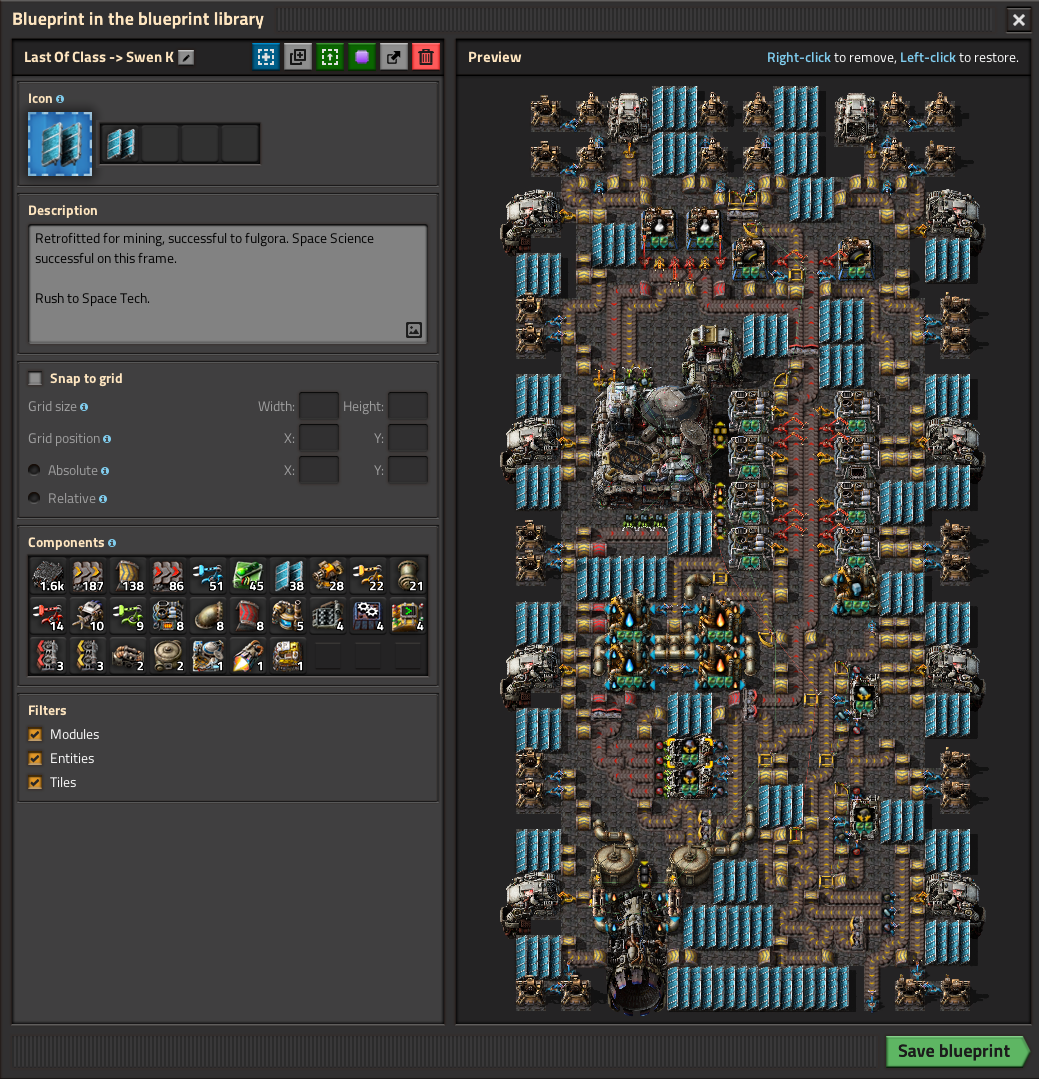
Task: Delete this blueprint with the trash icon
Action: click(x=425, y=57)
